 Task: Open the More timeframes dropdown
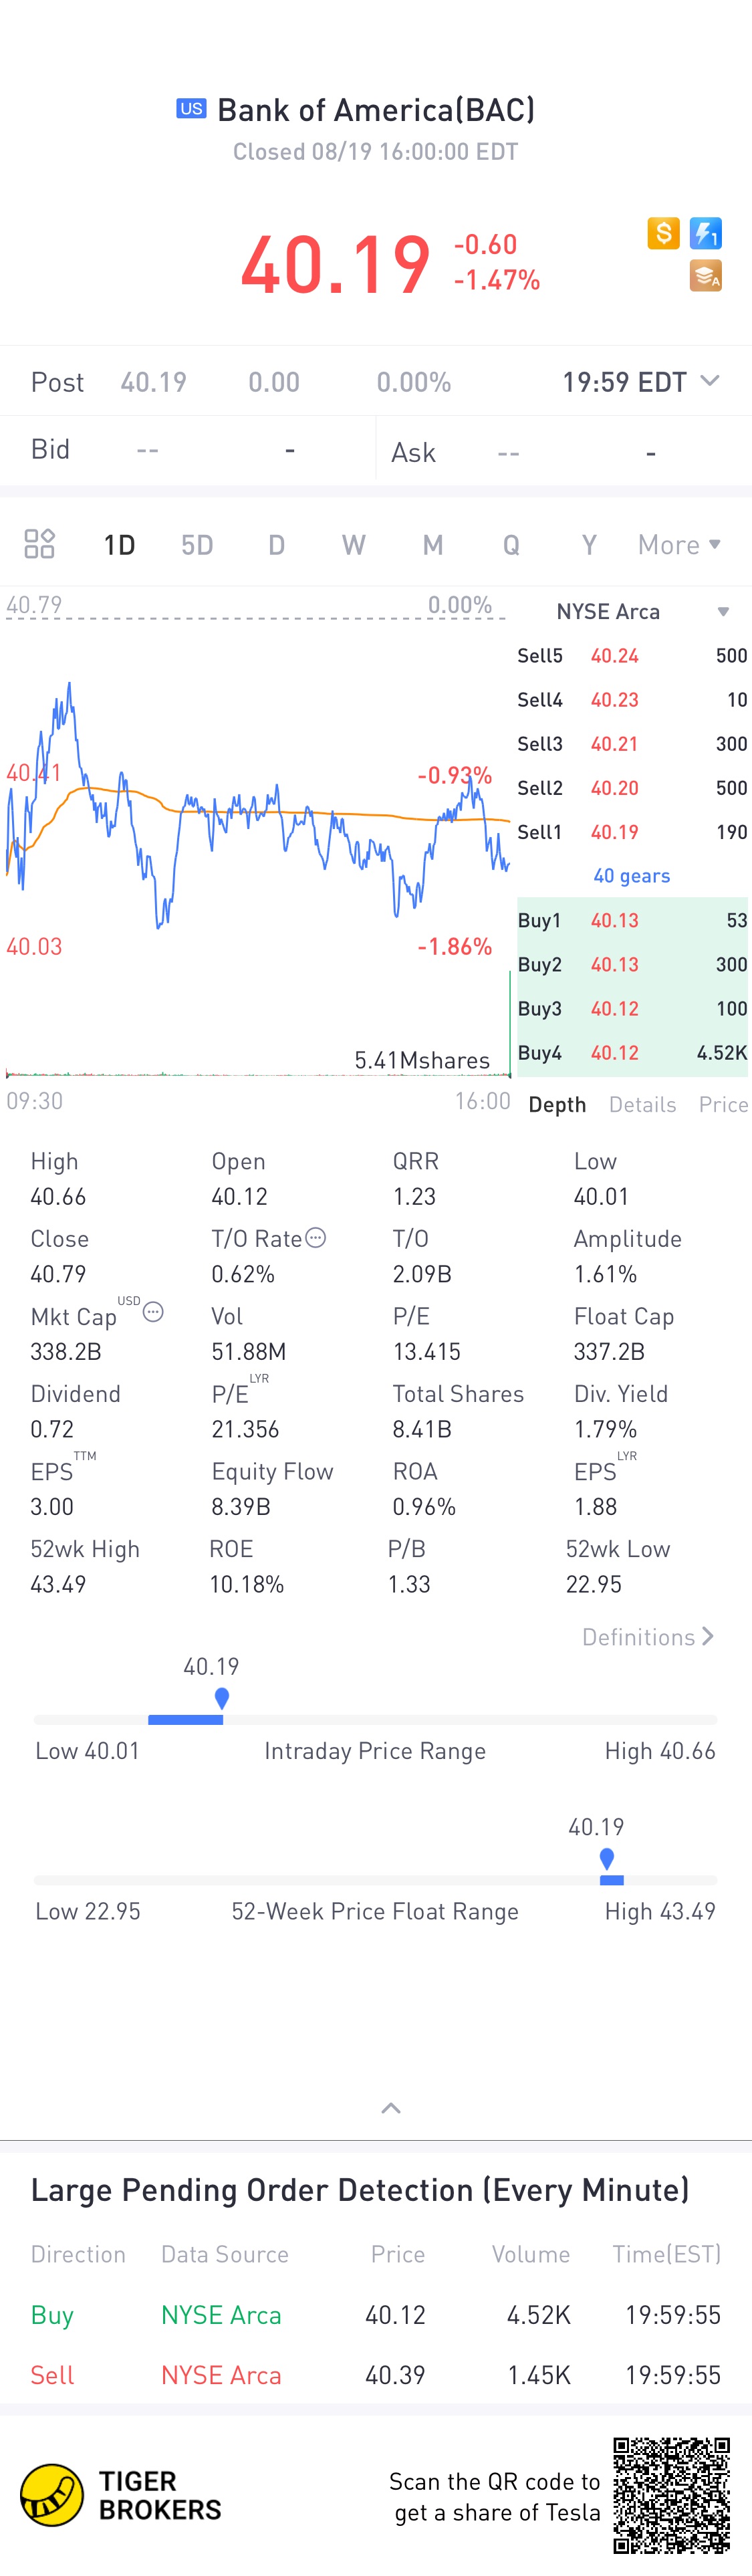coord(679,545)
